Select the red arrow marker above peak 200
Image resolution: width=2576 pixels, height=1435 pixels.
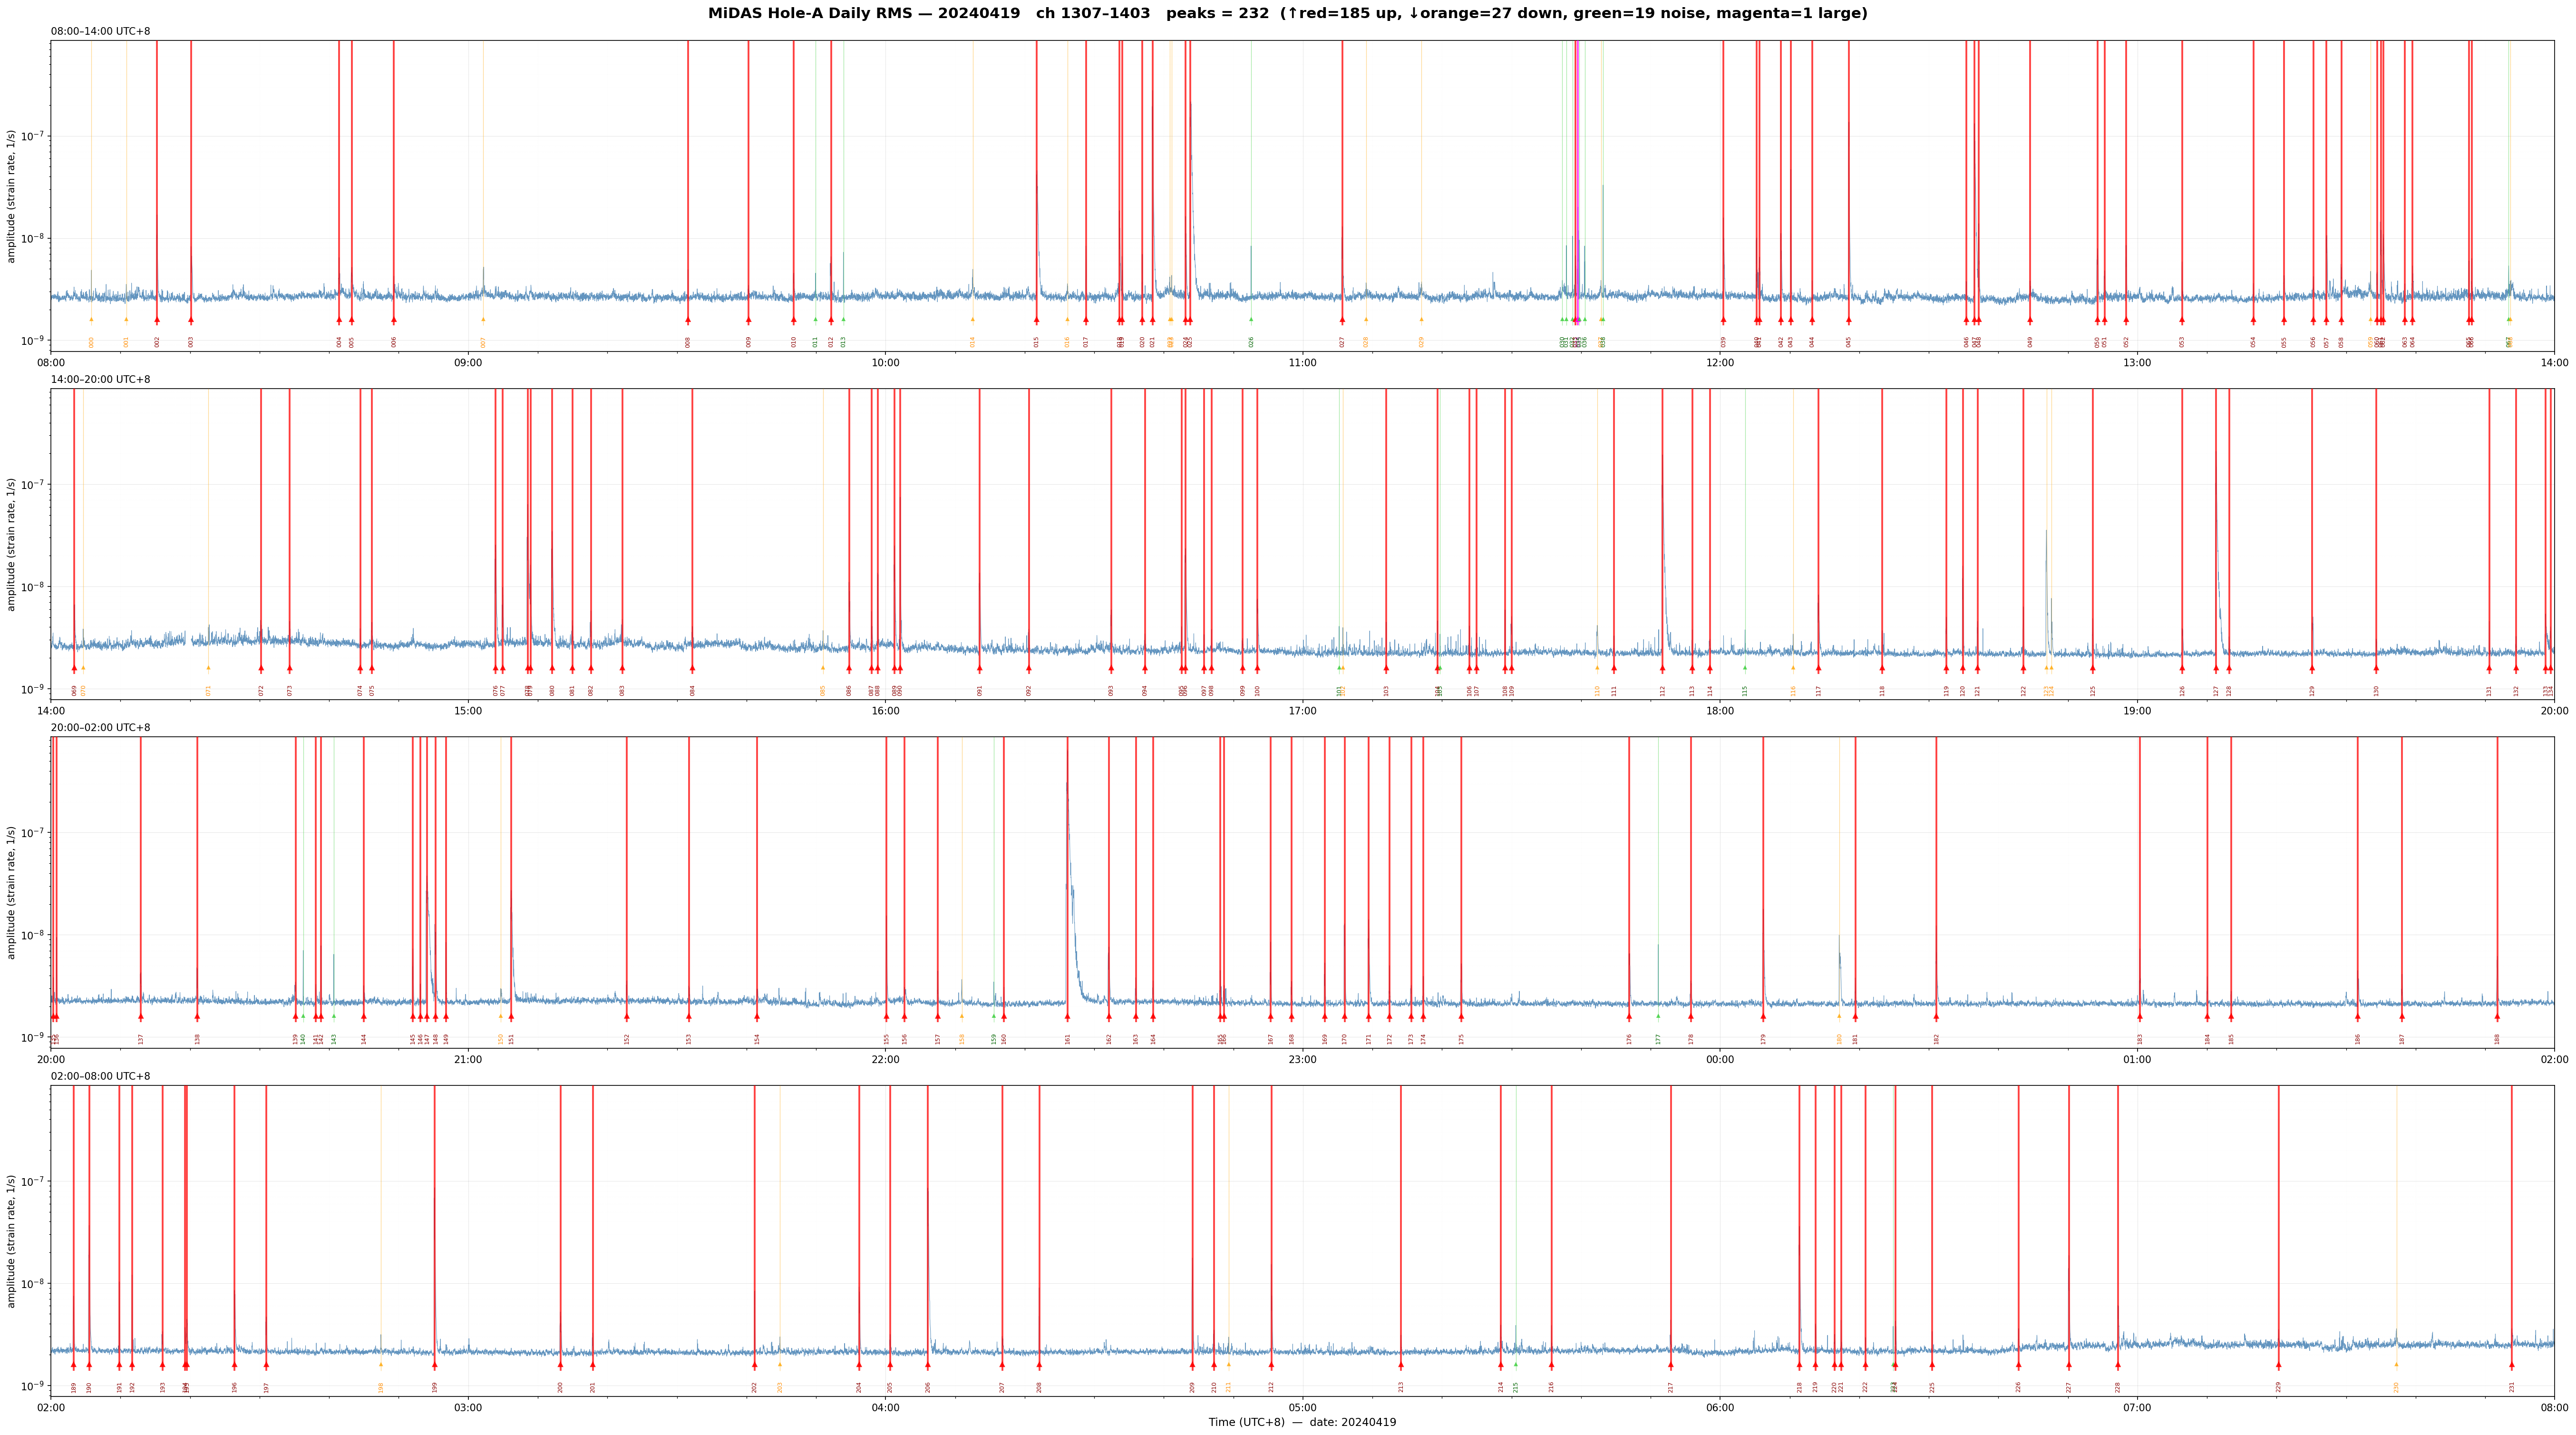pyautogui.click(x=560, y=1365)
